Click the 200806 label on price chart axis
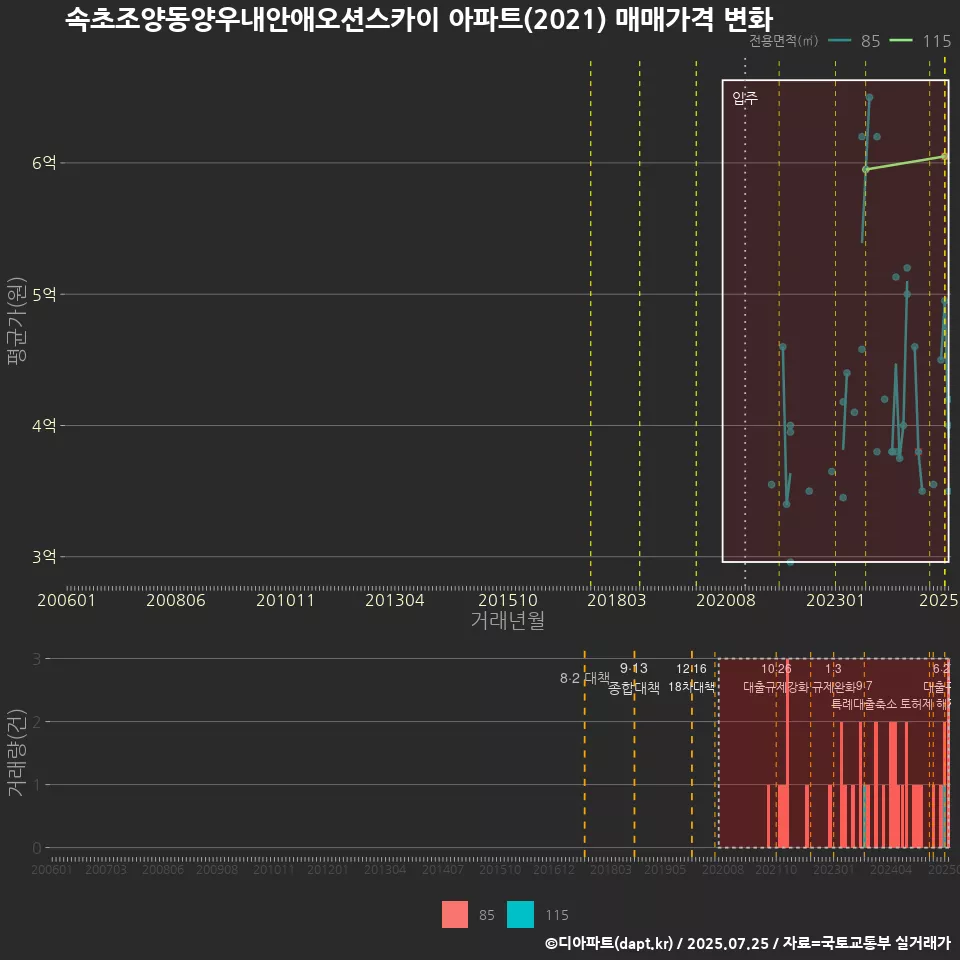The image size is (960, 960). (176, 600)
